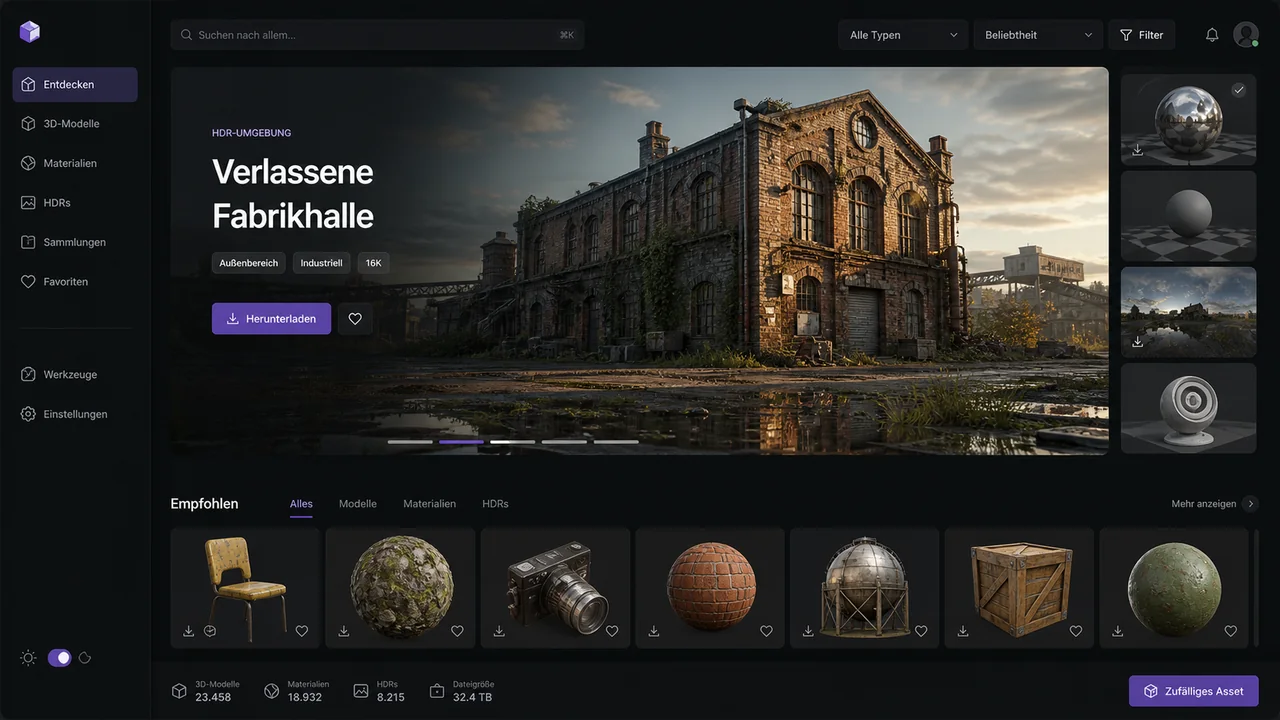Download the landscape panorama thumbnail

[x=1137, y=342]
